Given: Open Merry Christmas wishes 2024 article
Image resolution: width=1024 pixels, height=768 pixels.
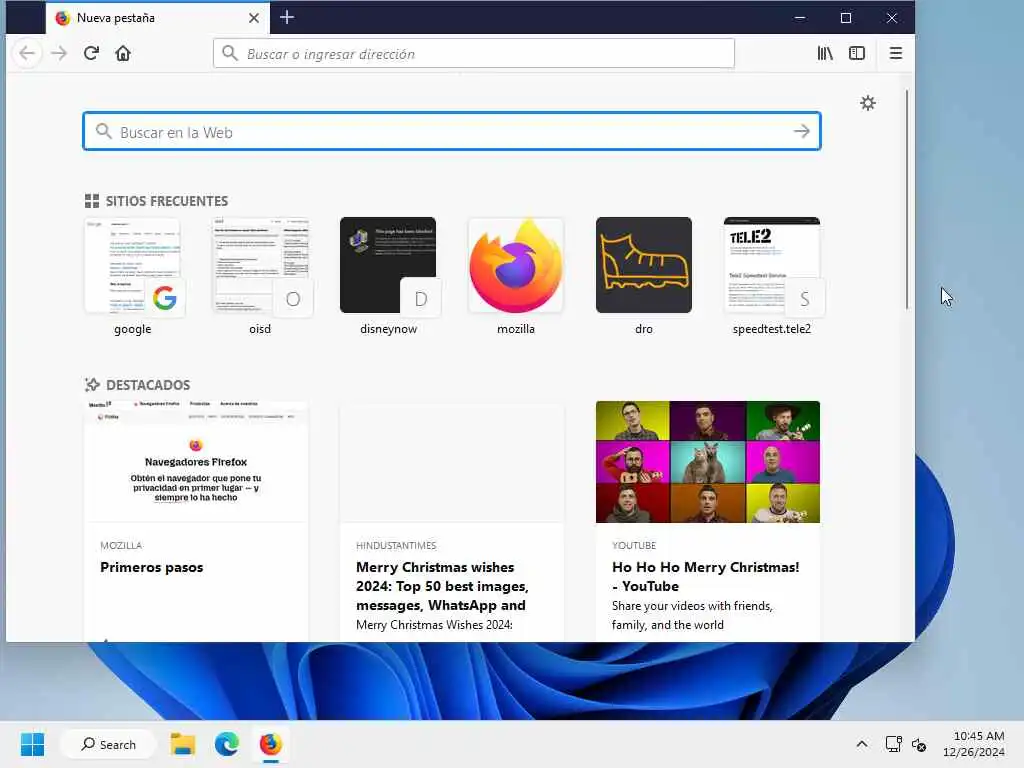Looking at the screenshot, I should (x=452, y=521).
